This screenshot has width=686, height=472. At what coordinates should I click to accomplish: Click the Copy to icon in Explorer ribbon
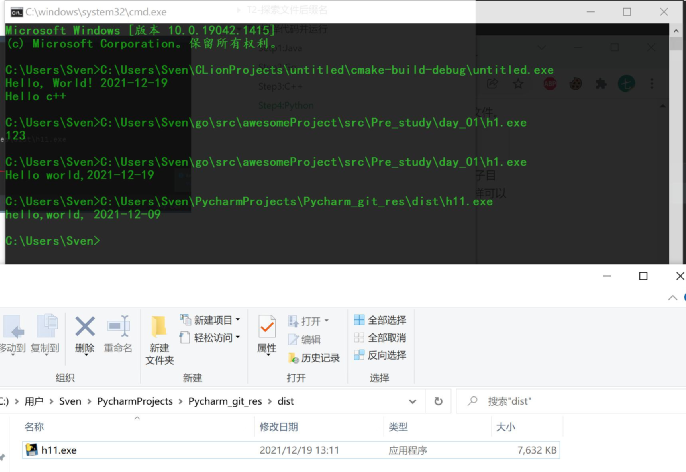coord(47,325)
